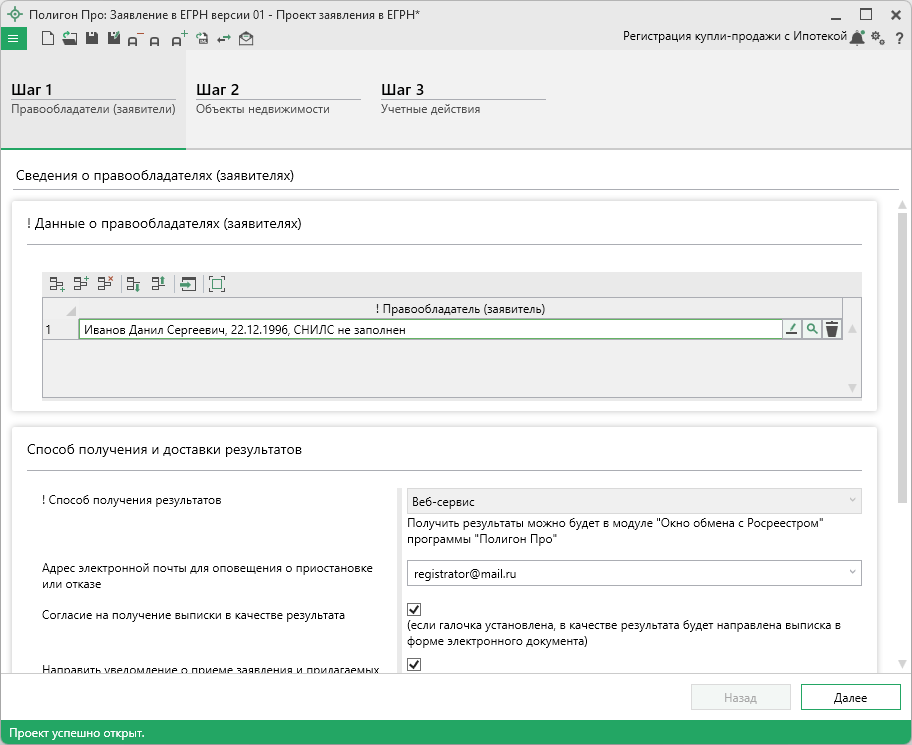Open the green hamburger main menu
The height and width of the screenshot is (745, 912).
click(x=12, y=38)
